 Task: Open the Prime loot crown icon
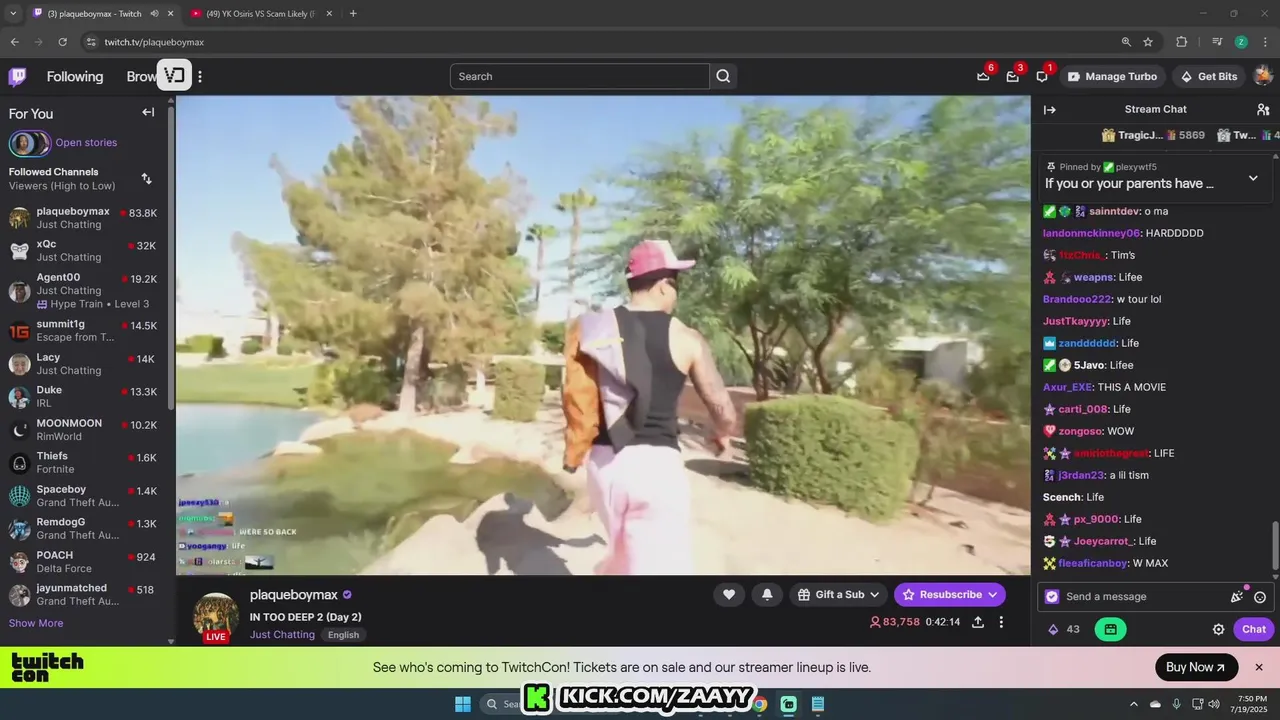coord(983,76)
